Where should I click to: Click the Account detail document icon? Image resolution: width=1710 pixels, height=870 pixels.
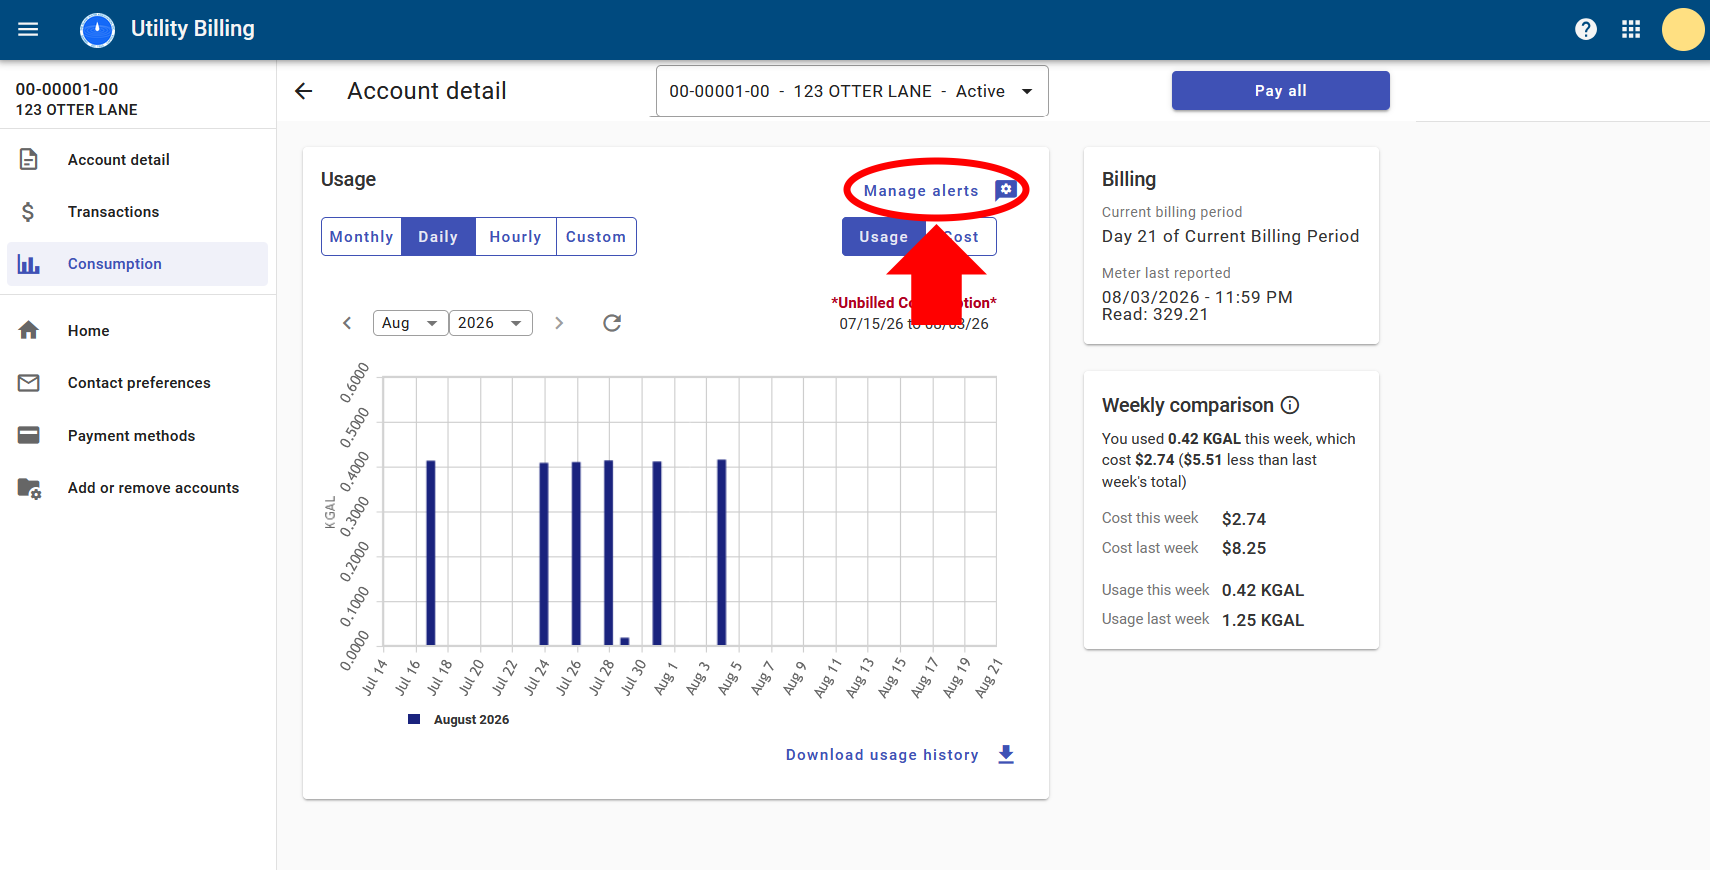tap(29, 159)
